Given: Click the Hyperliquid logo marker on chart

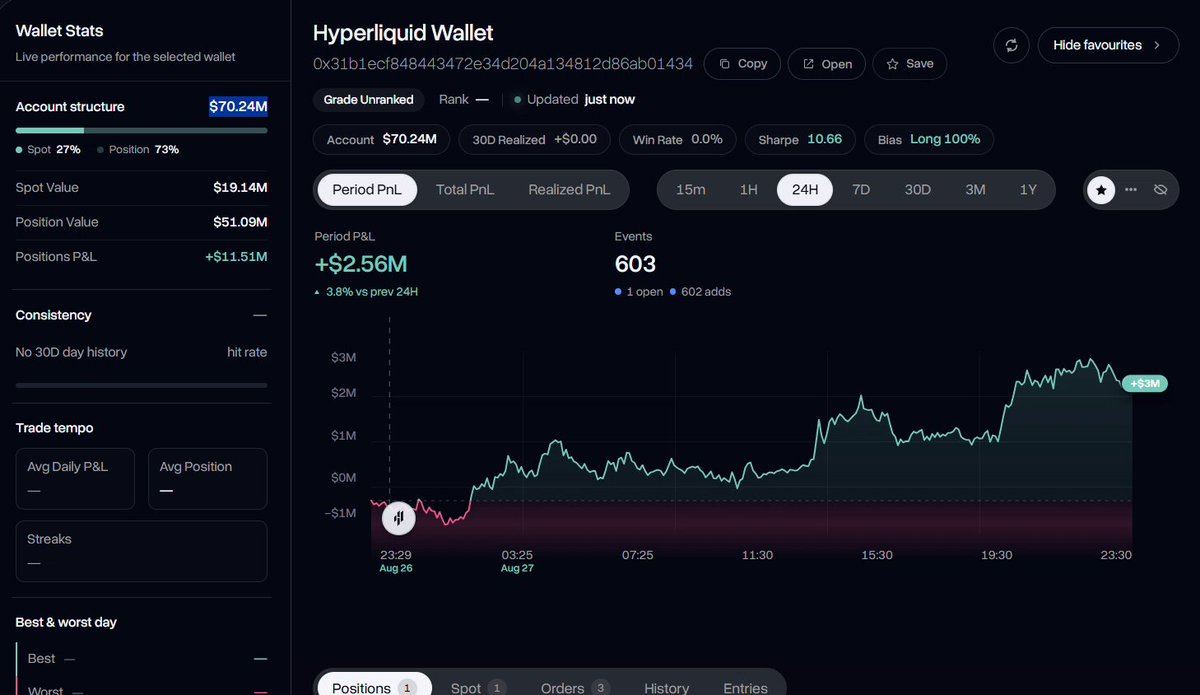Looking at the screenshot, I should 399,518.
